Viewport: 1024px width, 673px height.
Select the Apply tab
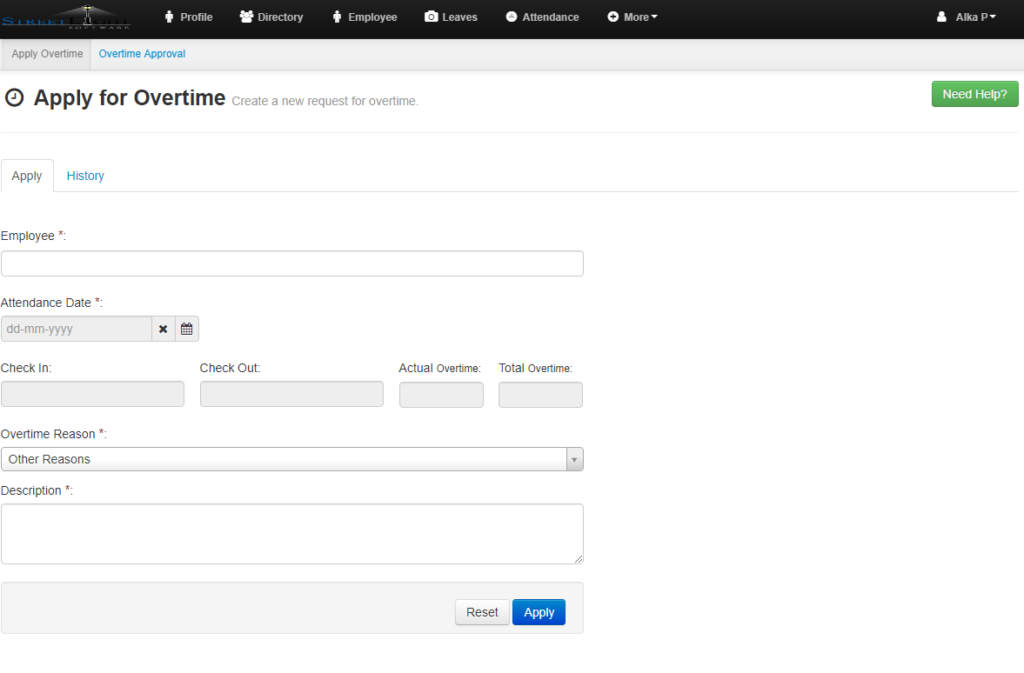click(27, 175)
